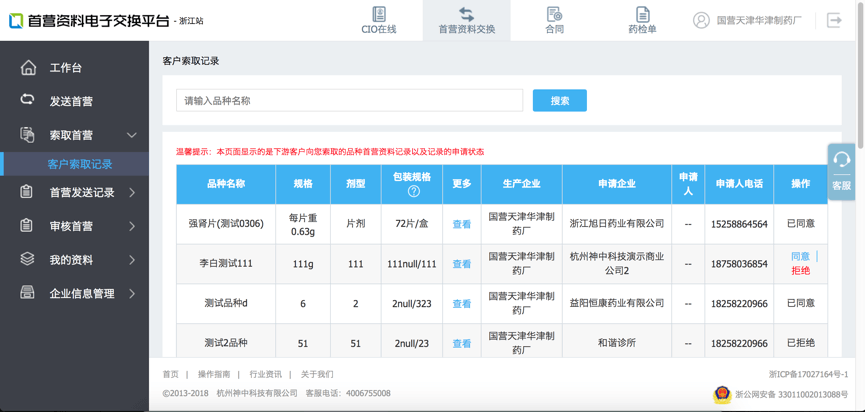Click the 浙江旭日药业有限公司 cell
Image resolution: width=865 pixels, height=412 pixels.
[x=617, y=224]
